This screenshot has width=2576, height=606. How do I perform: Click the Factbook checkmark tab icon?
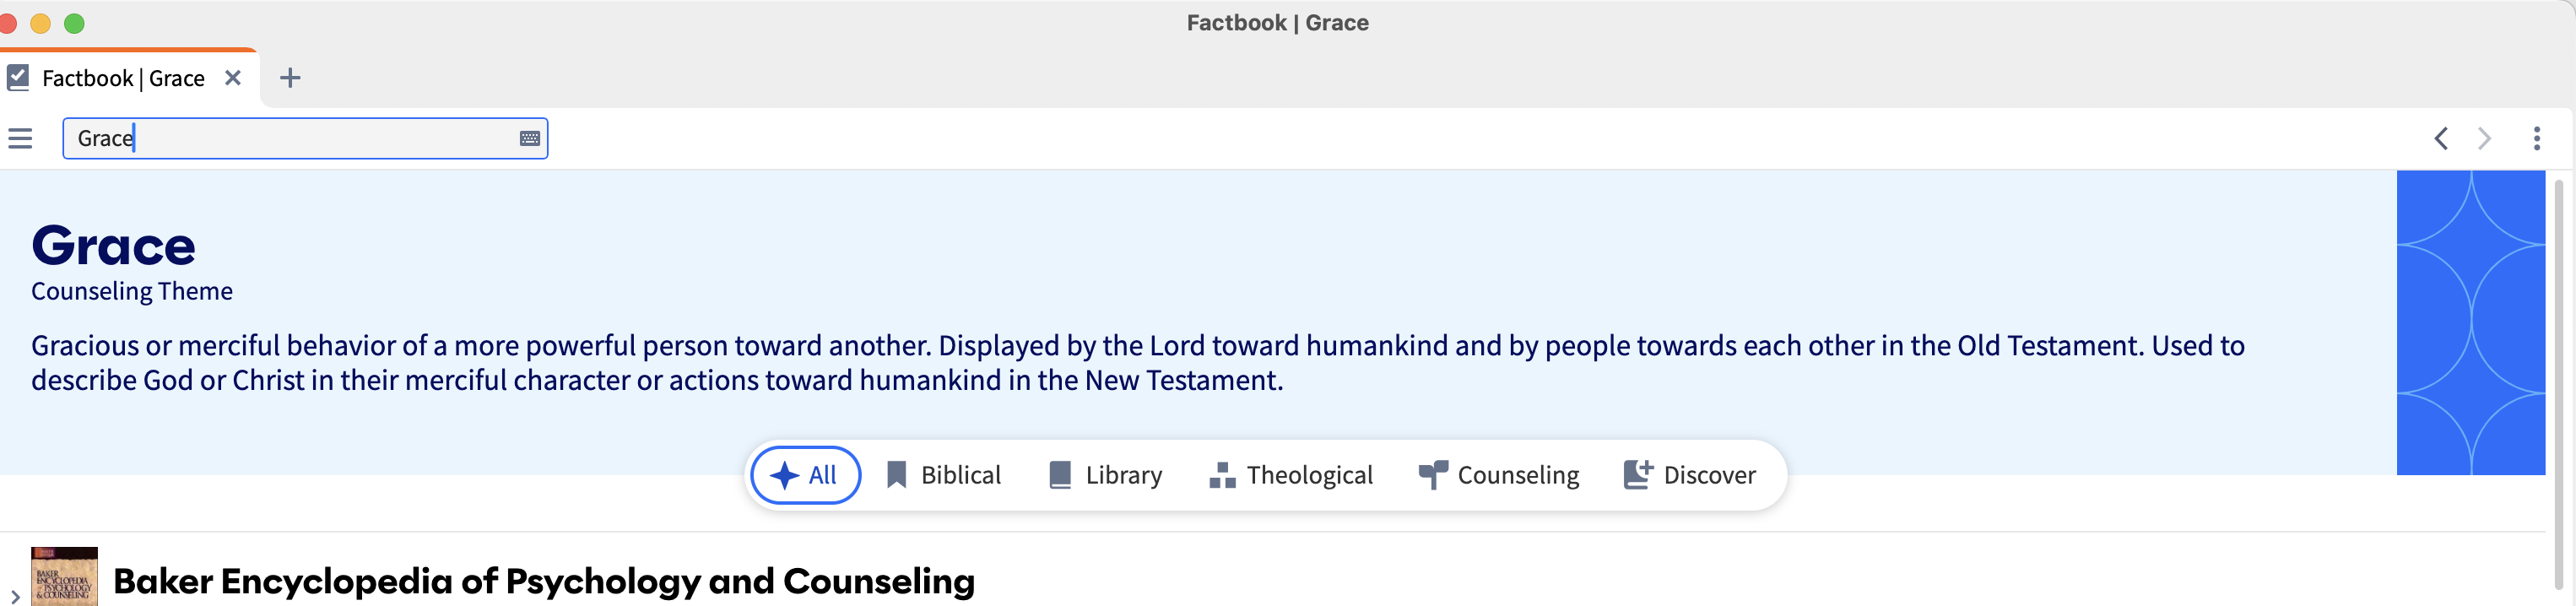tap(18, 78)
